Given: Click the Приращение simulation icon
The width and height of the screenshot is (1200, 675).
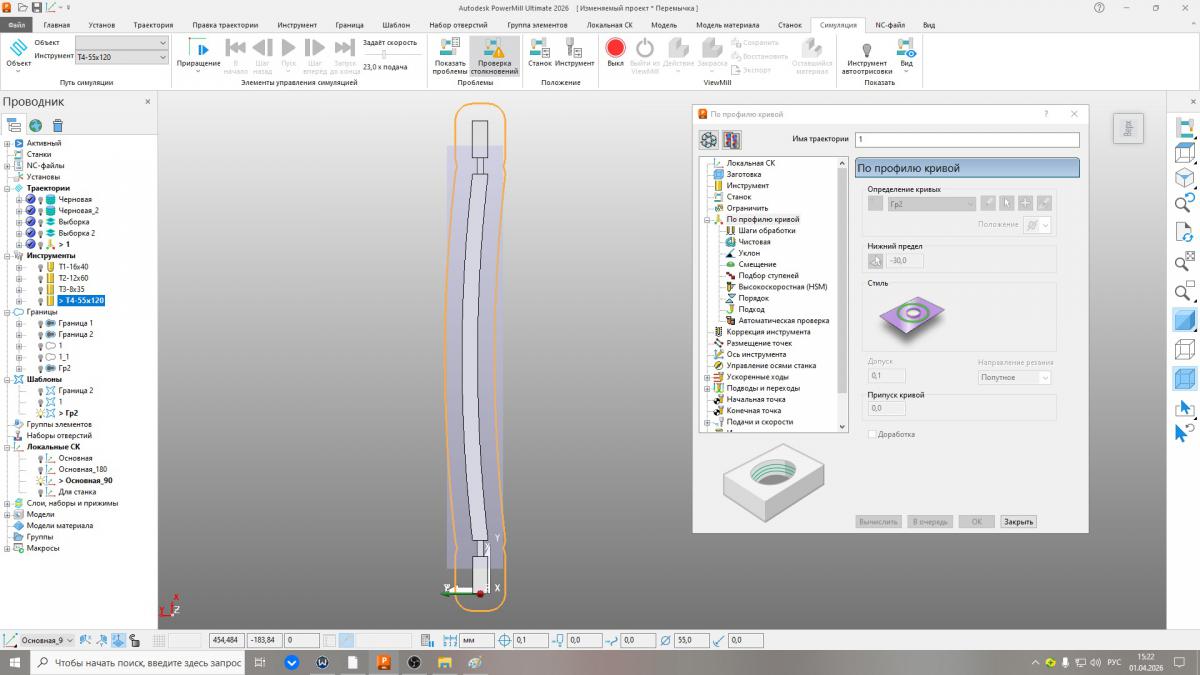Looking at the screenshot, I should pos(198,50).
